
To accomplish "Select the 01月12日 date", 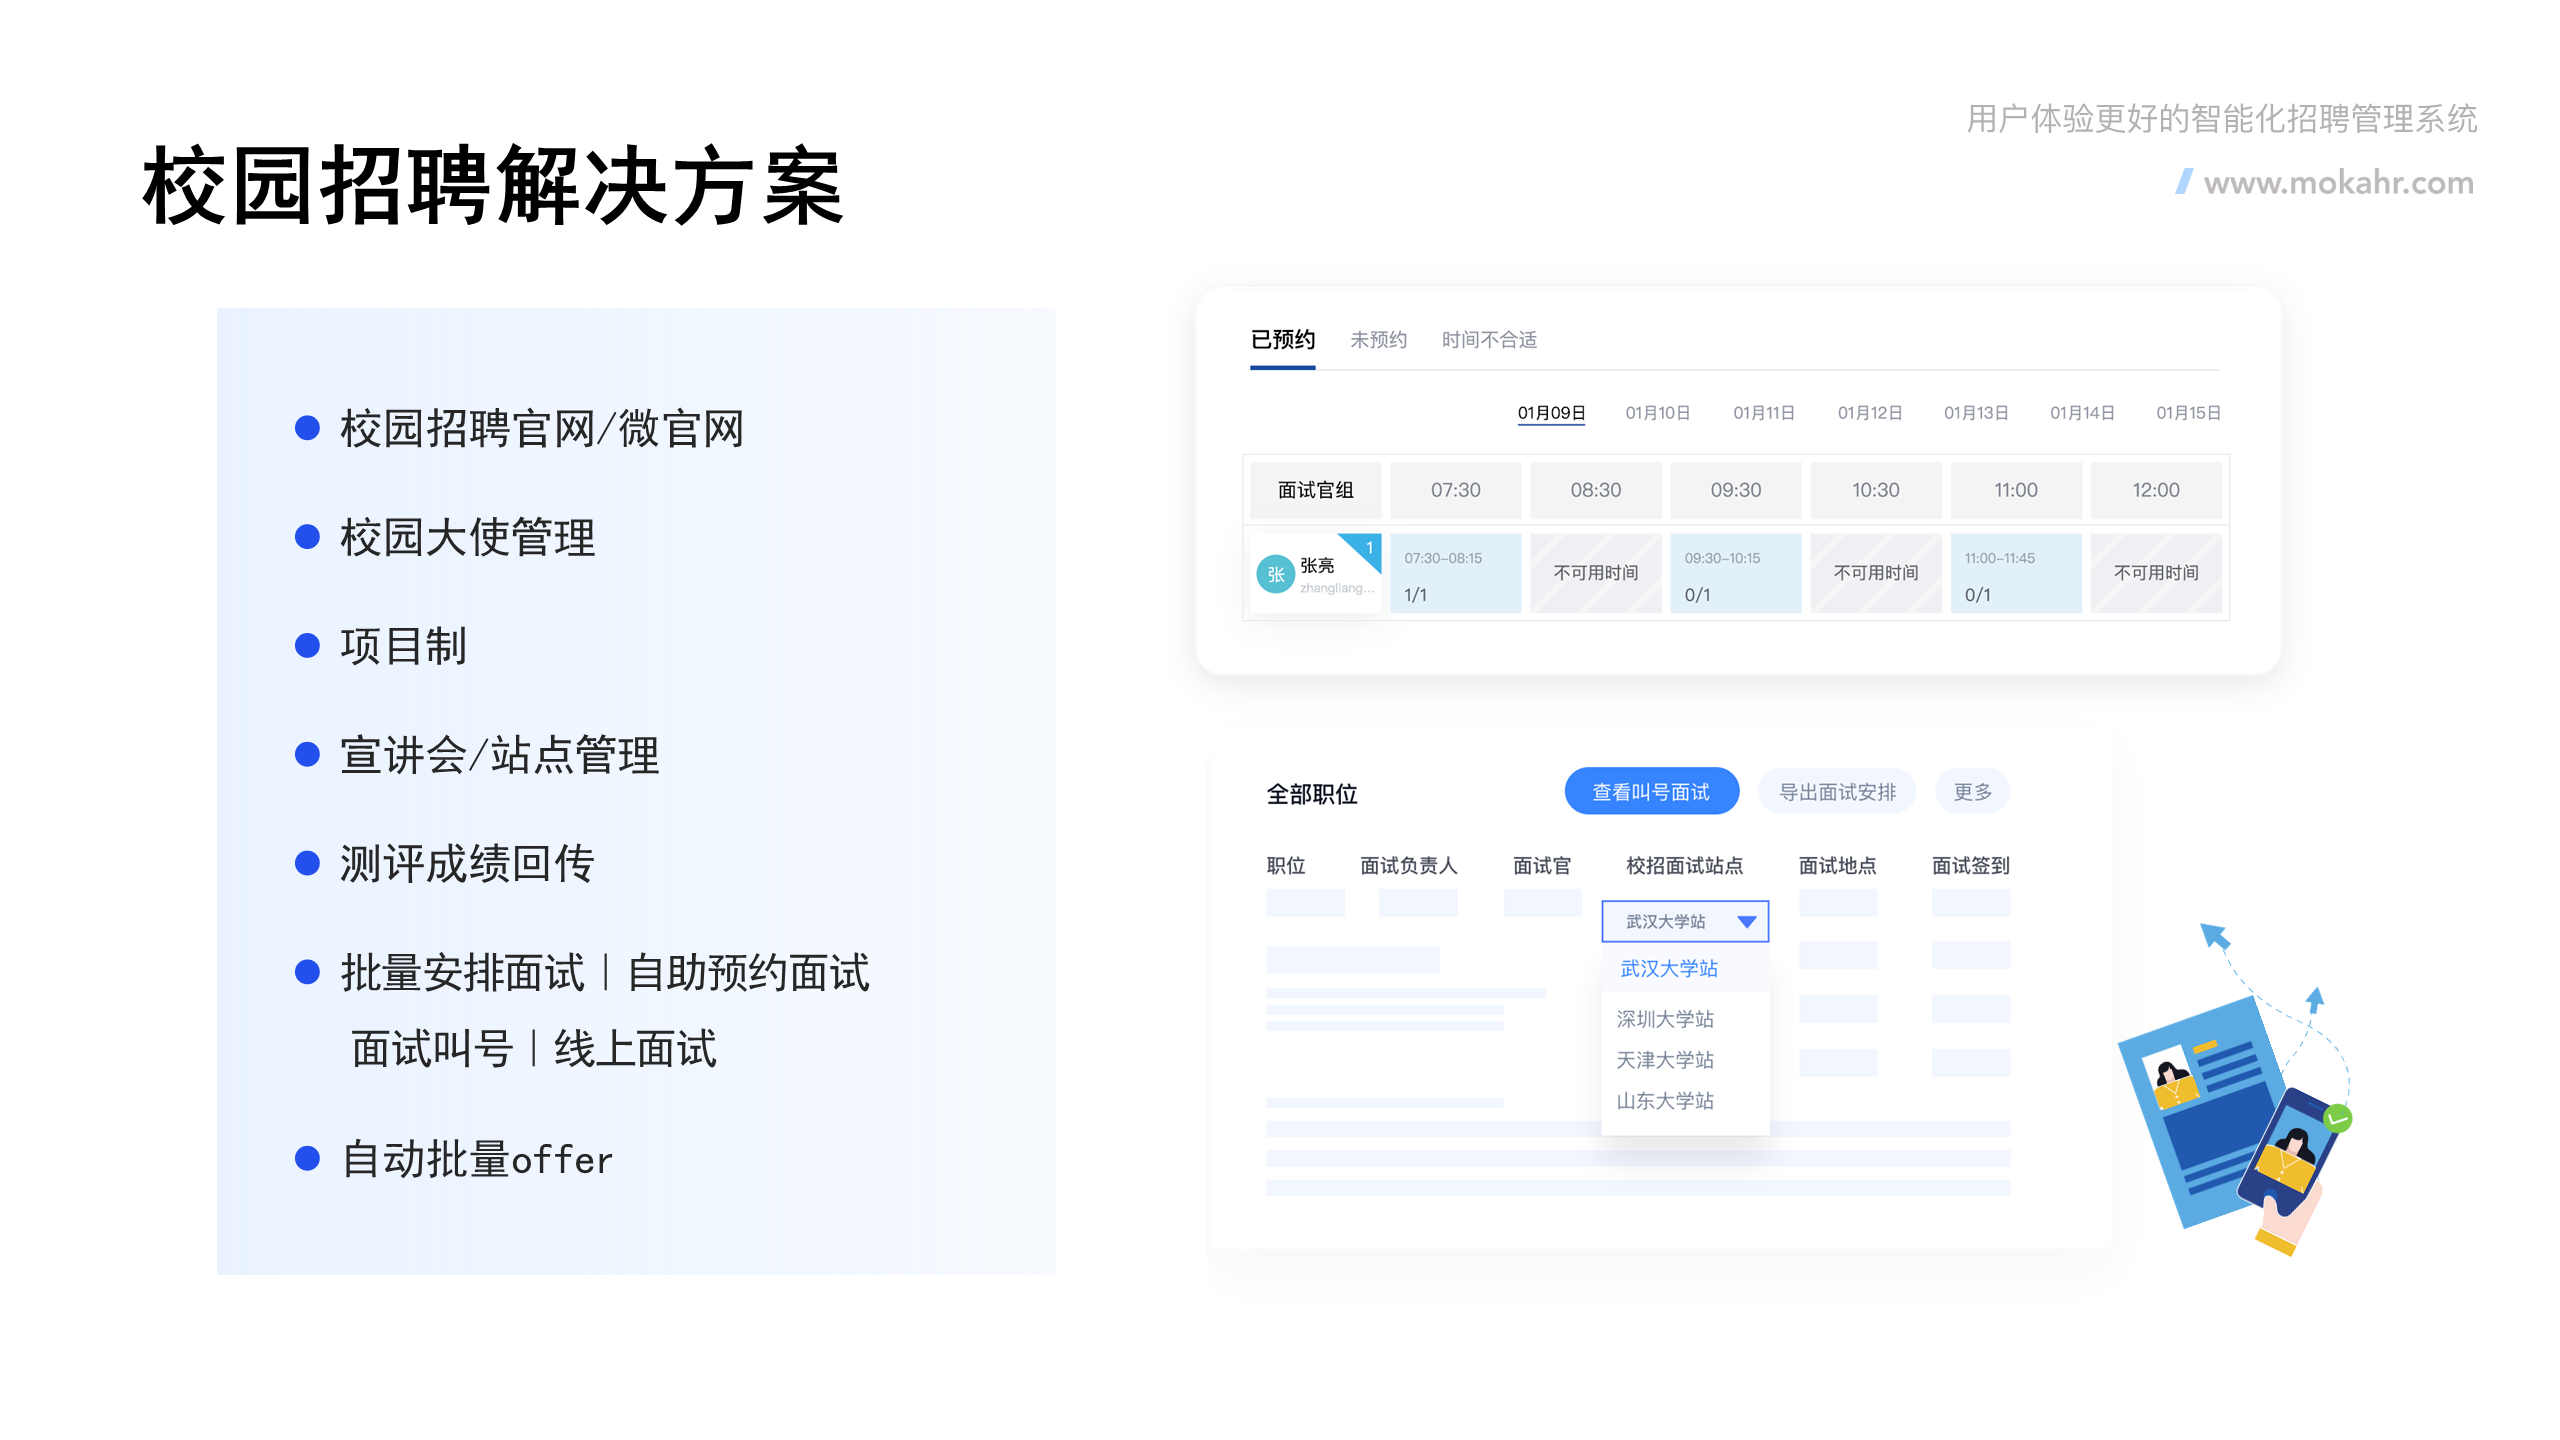I will click(x=1870, y=413).
